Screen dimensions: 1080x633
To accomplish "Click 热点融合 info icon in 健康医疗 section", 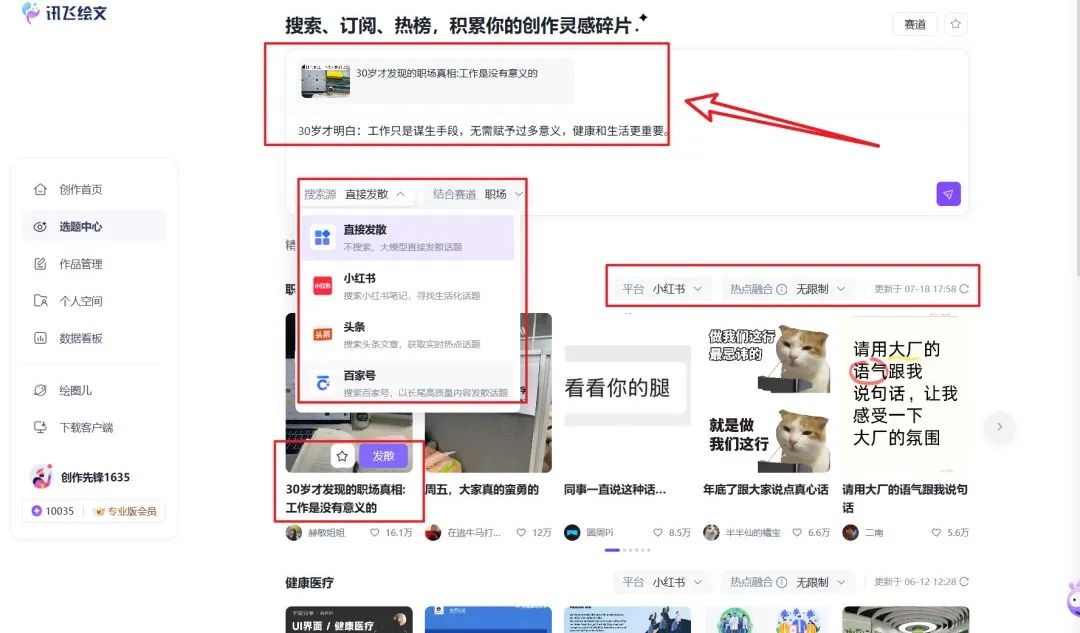I will tap(782, 583).
